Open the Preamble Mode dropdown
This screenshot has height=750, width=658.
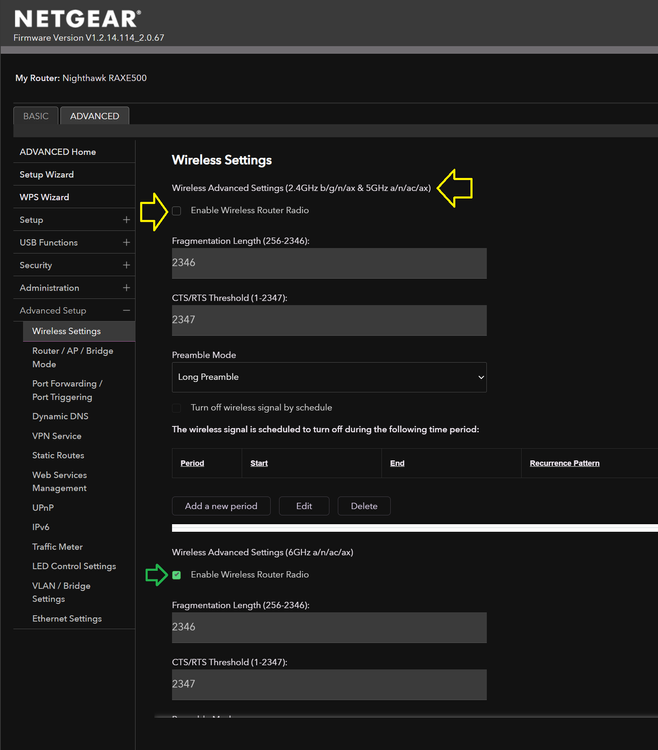pos(329,377)
